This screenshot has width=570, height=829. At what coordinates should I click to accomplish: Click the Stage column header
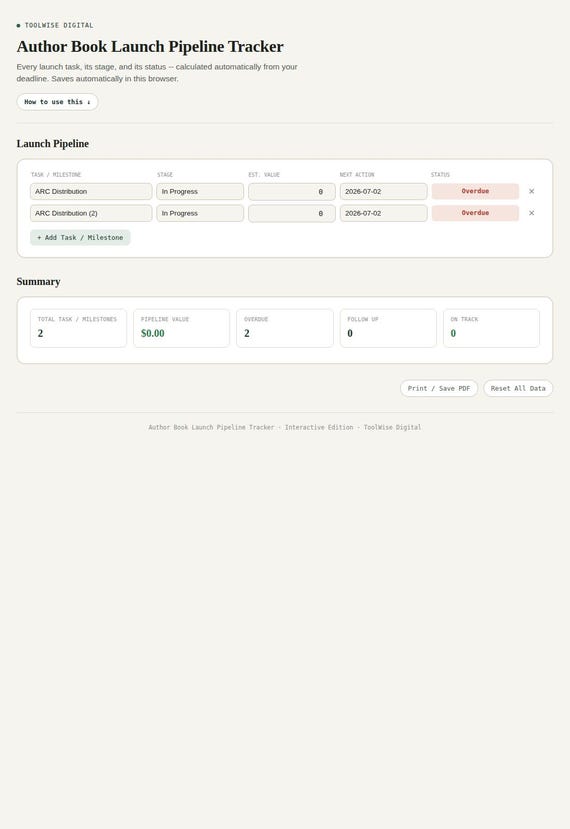pyautogui.click(x=165, y=174)
